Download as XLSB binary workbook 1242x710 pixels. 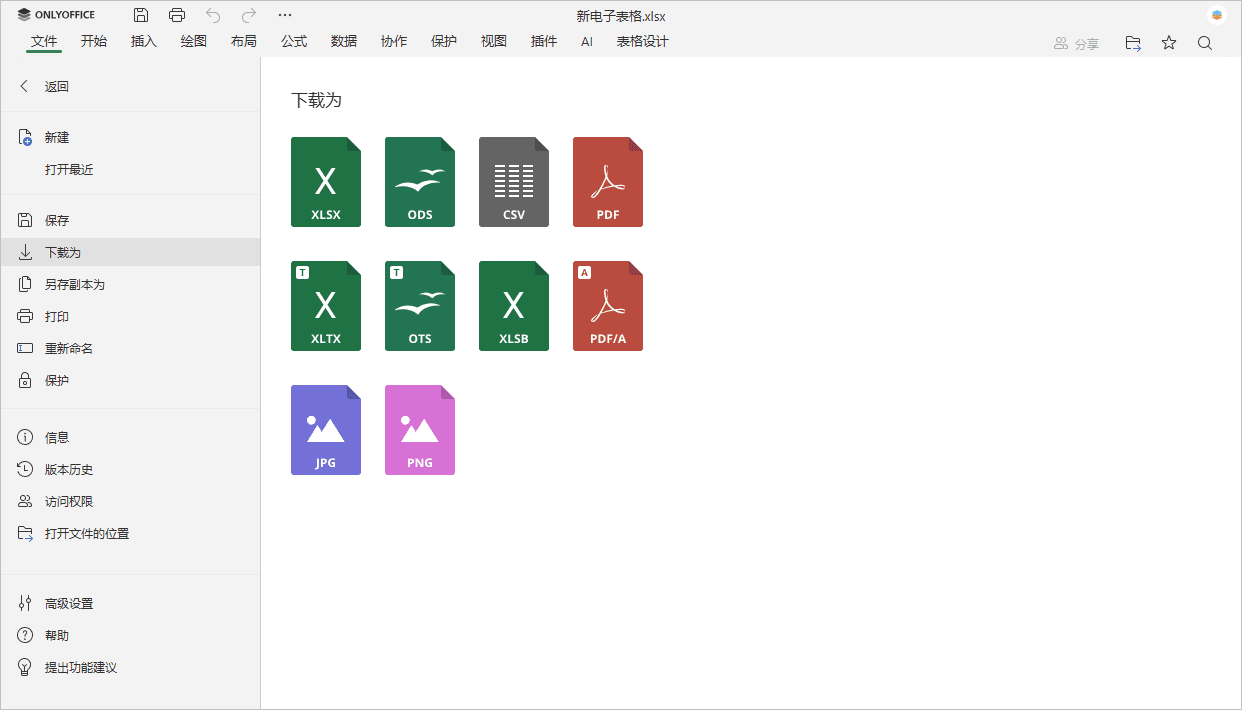tap(514, 306)
